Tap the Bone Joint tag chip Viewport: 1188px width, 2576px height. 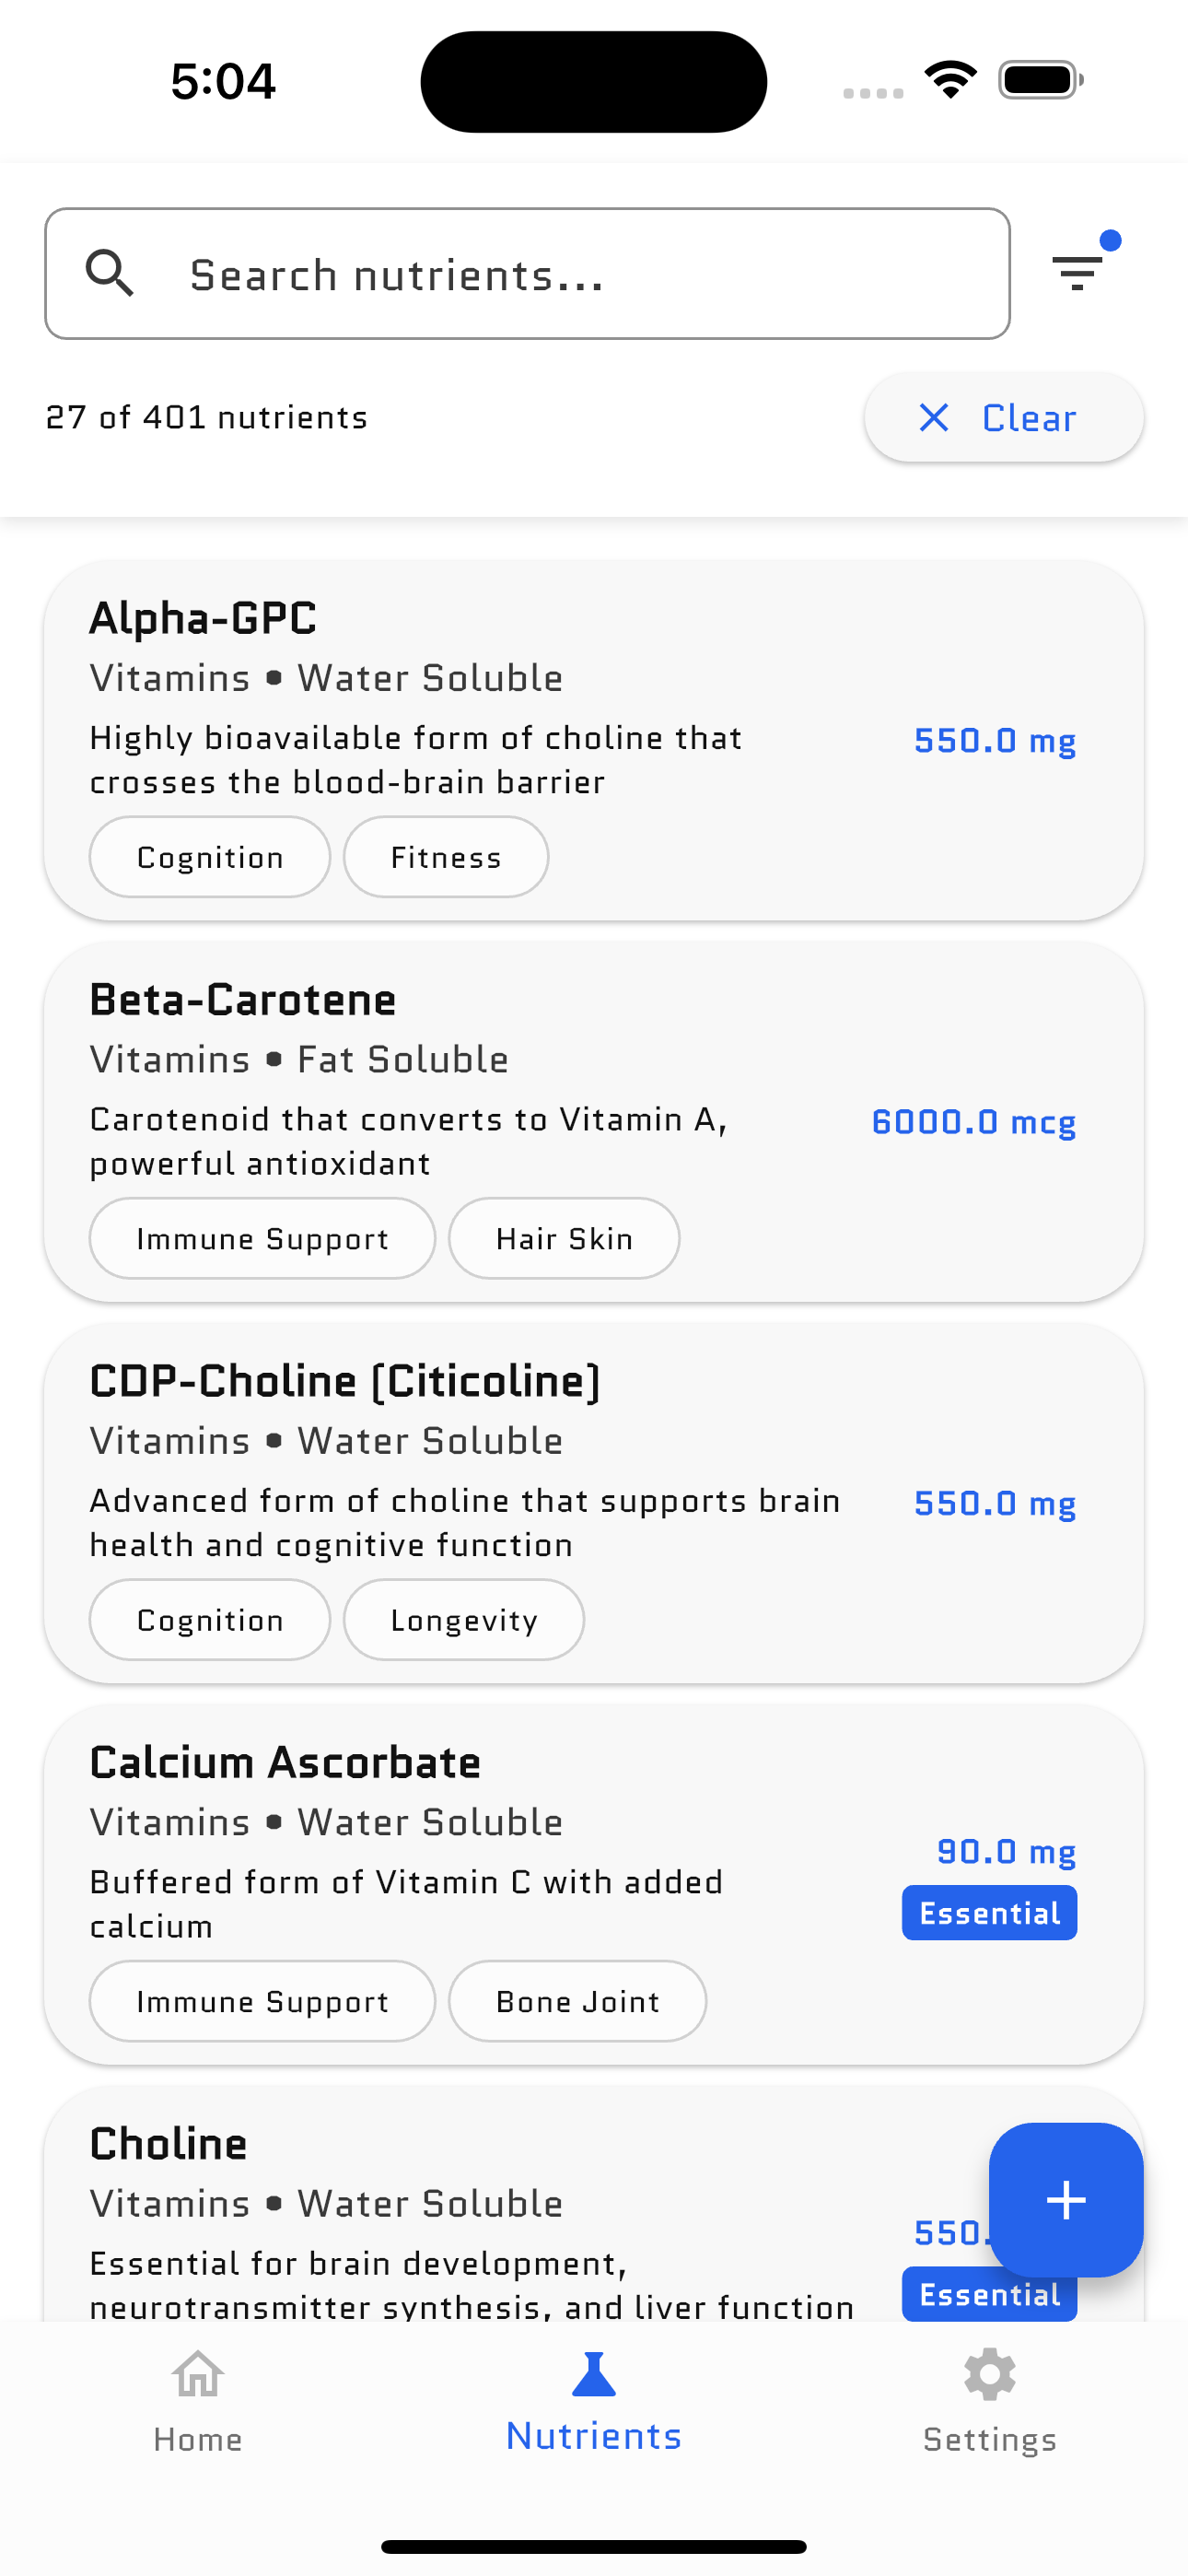click(x=577, y=2001)
